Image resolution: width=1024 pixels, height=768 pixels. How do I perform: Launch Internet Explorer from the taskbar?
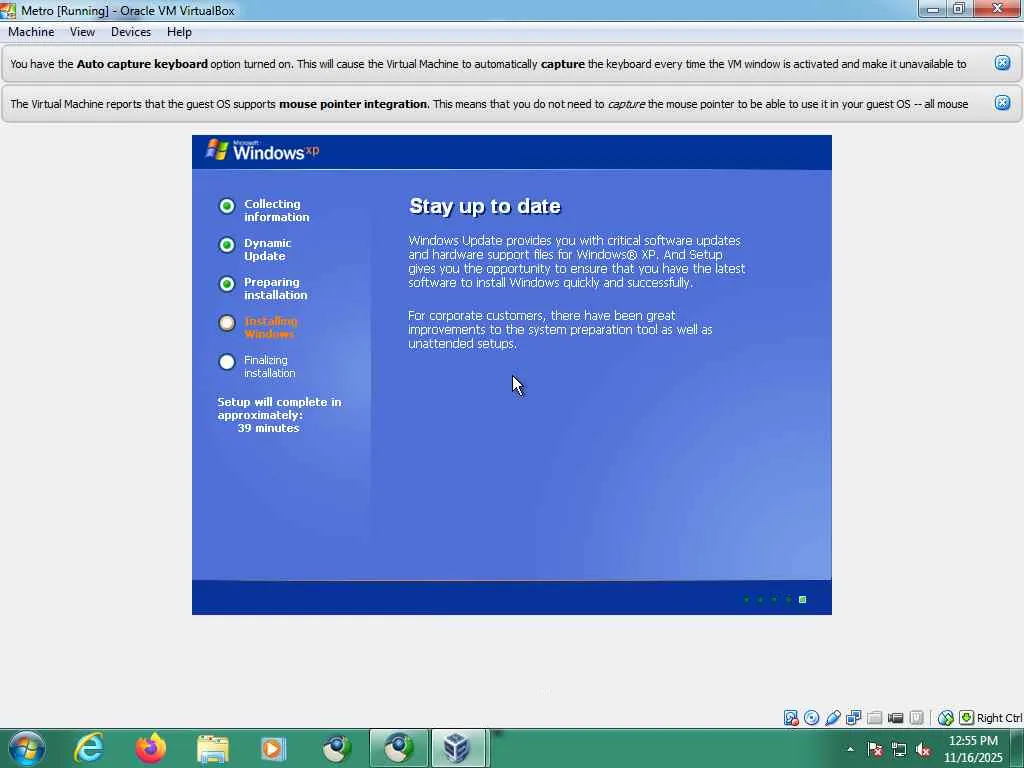pyautogui.click(x=89, y=748)
